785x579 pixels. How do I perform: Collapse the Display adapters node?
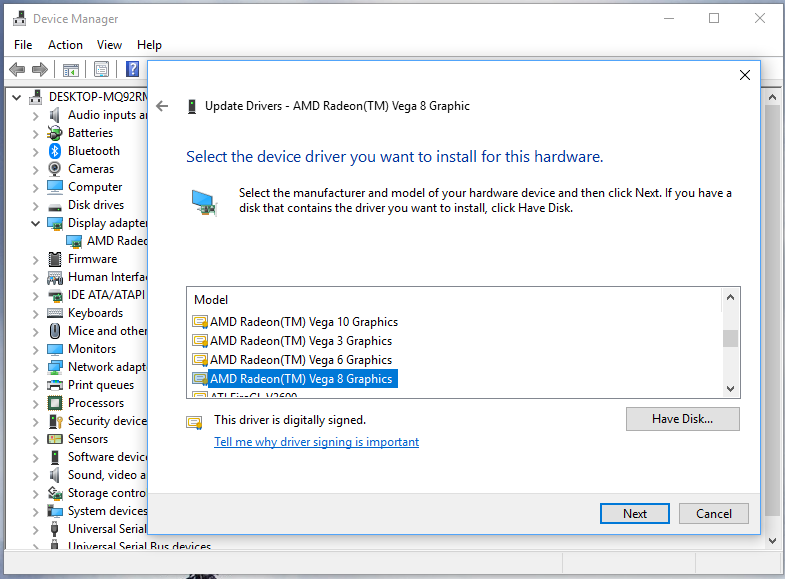pos(35,223)
